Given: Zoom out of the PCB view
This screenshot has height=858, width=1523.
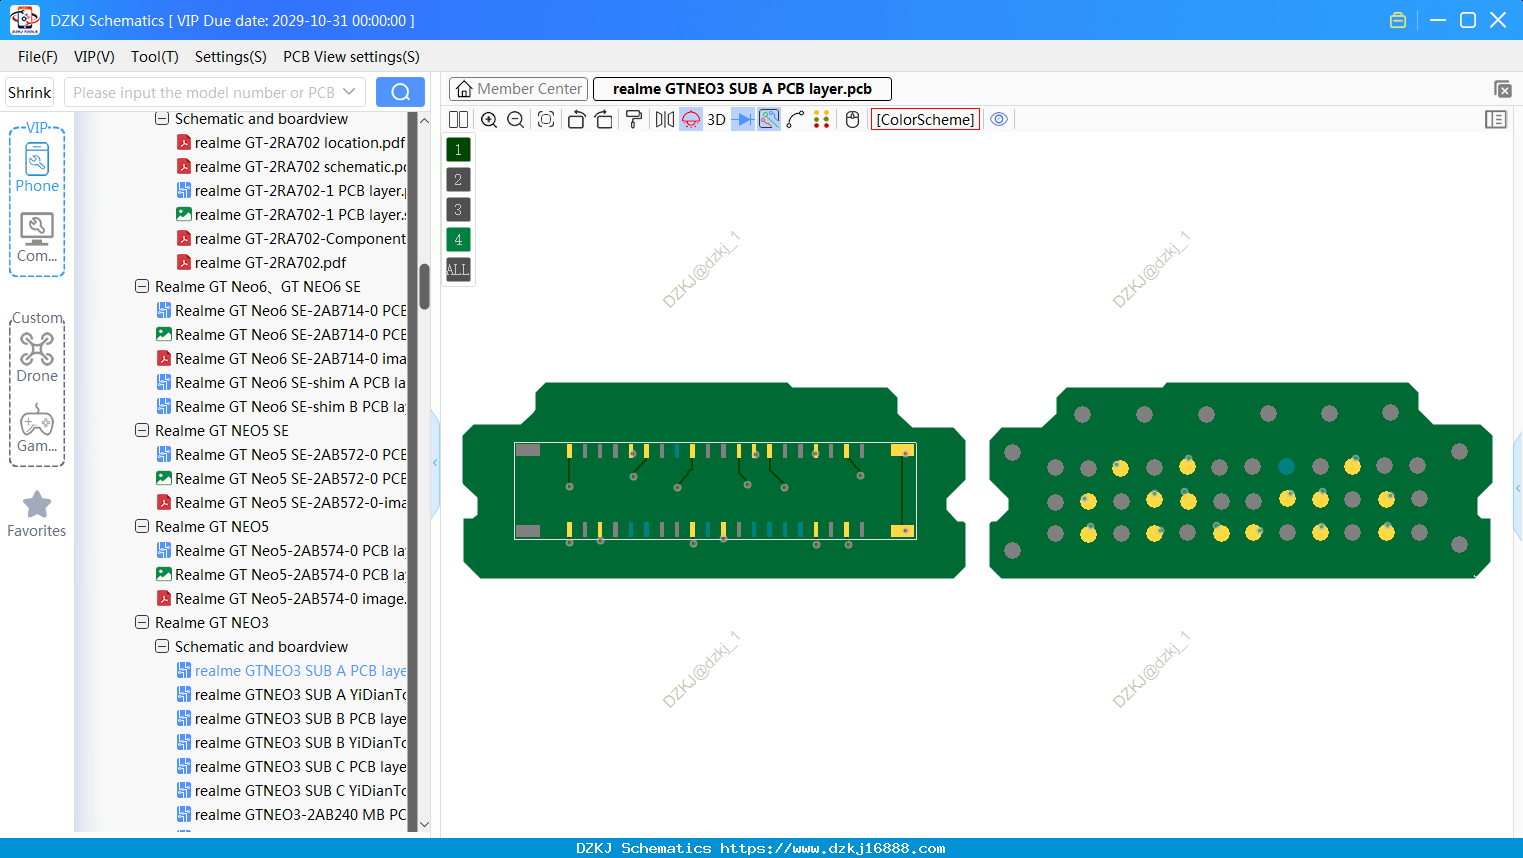Looking at the screenshot, I should click(x=515, y=120).
